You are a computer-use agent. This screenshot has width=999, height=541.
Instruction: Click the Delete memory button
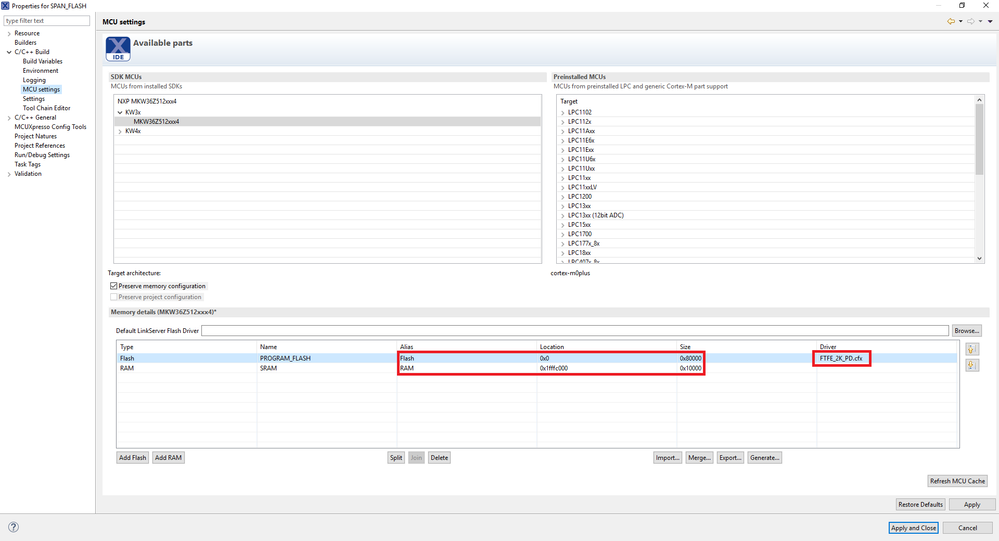tap(439, 458)
